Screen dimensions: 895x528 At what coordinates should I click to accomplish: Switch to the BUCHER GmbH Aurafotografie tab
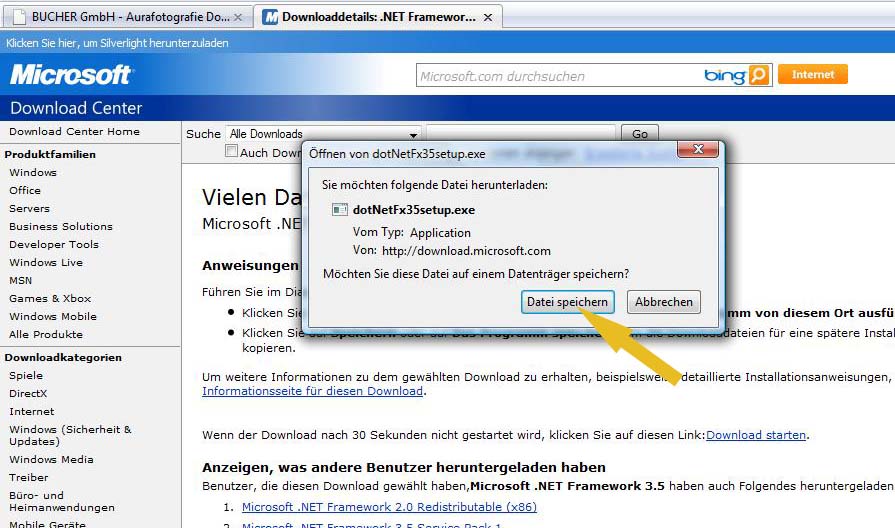click(128, 17)
